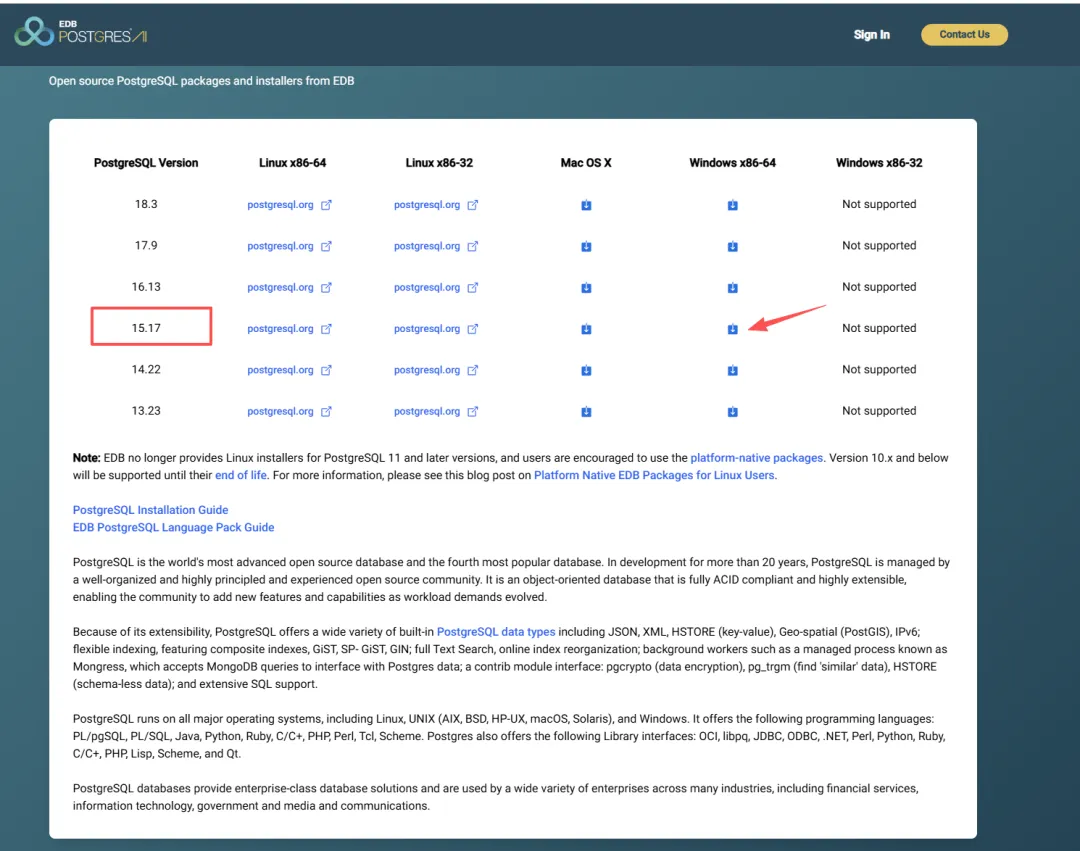Follow the PostgreSQL data types link

click(496, 631)
